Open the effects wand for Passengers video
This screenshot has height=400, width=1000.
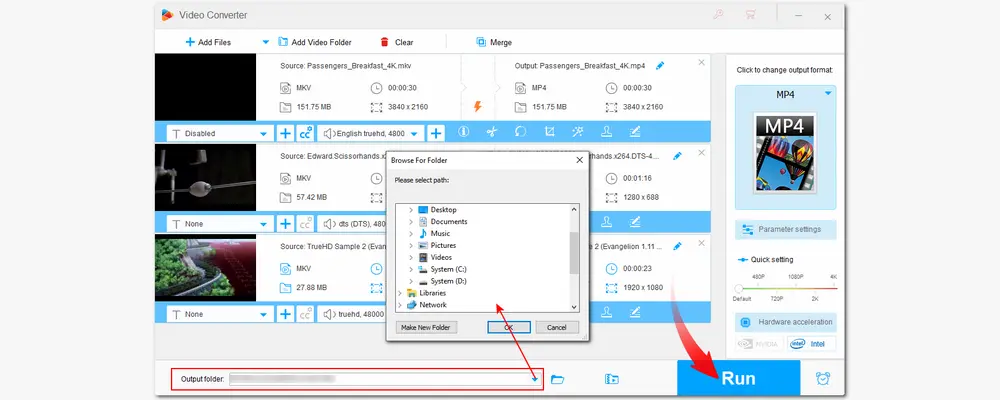(578, 133)
